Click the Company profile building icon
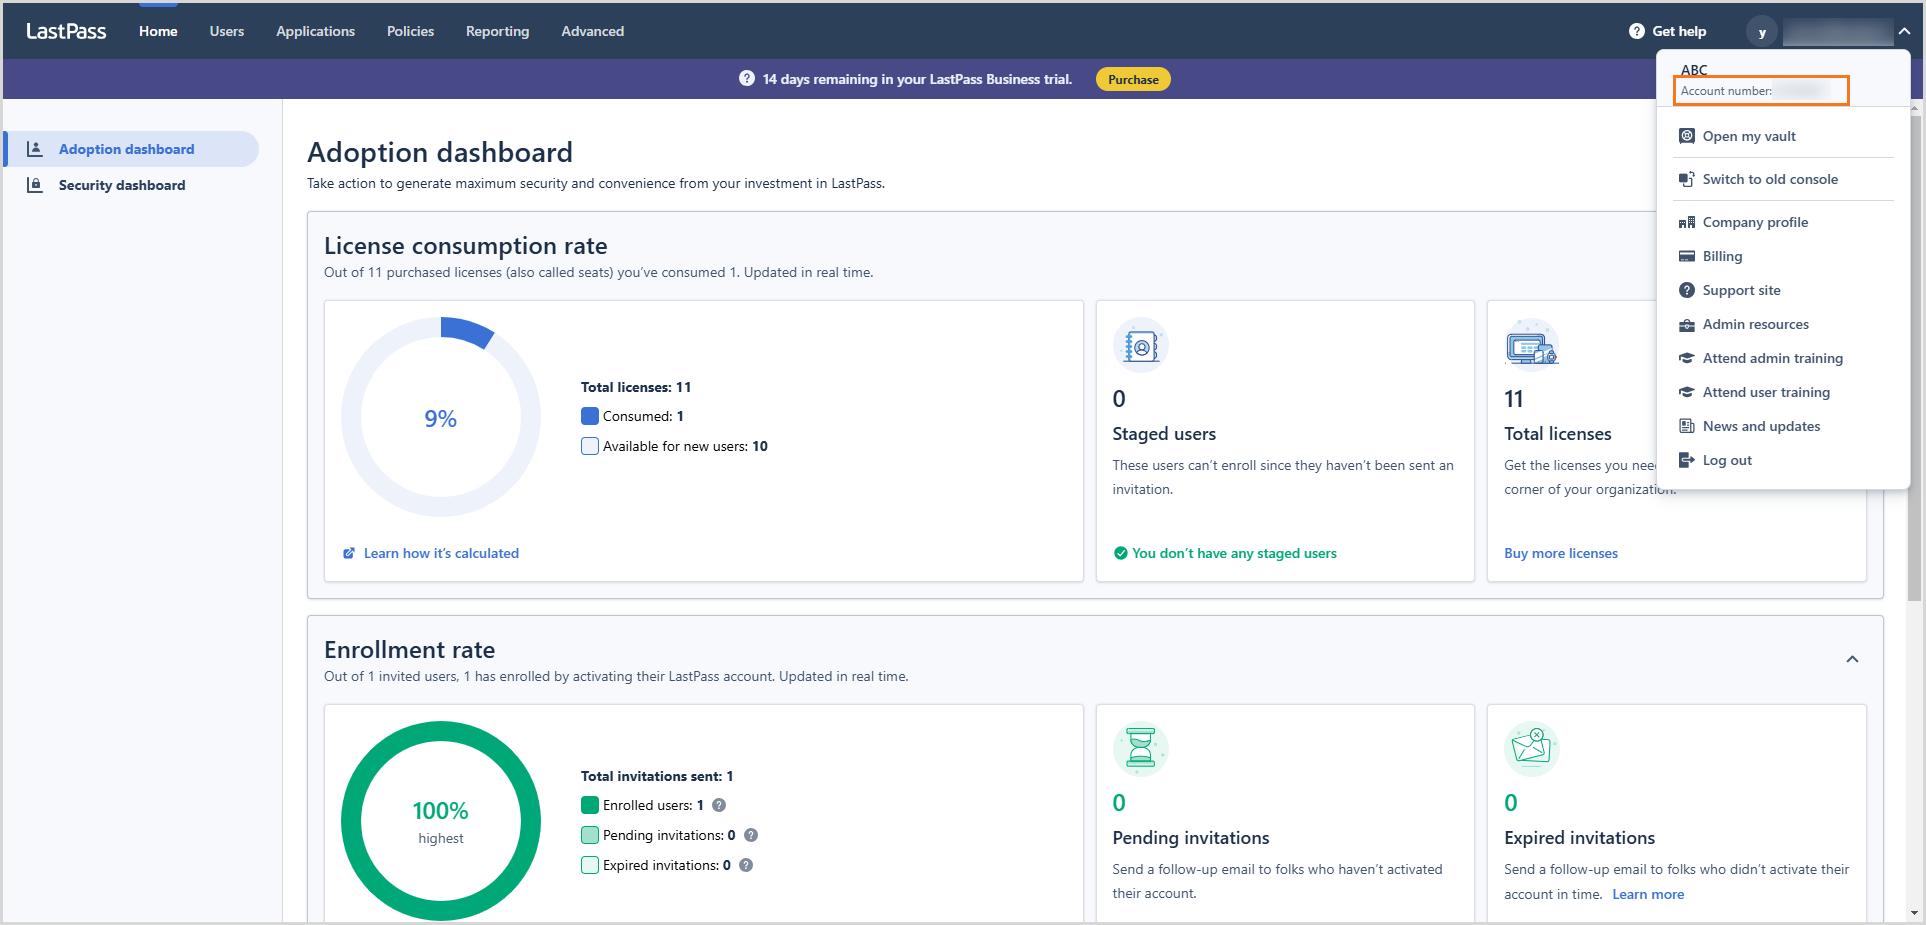Screen dimensions: 1926x925 1687,222
